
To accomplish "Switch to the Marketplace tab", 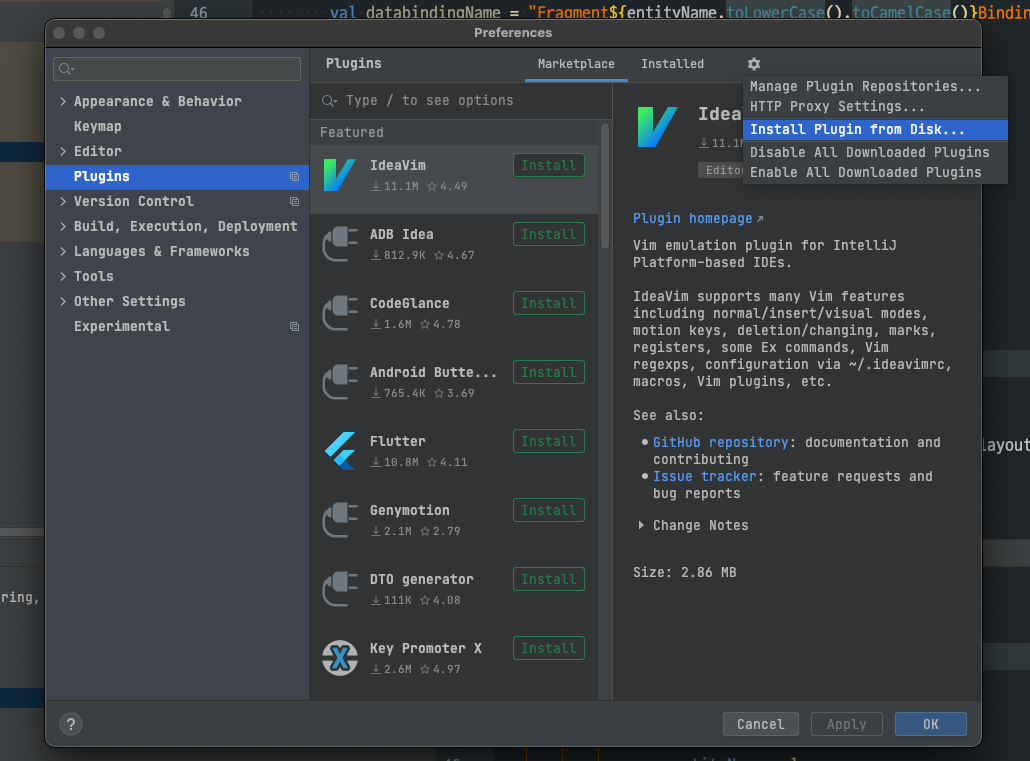I will 576,64.
